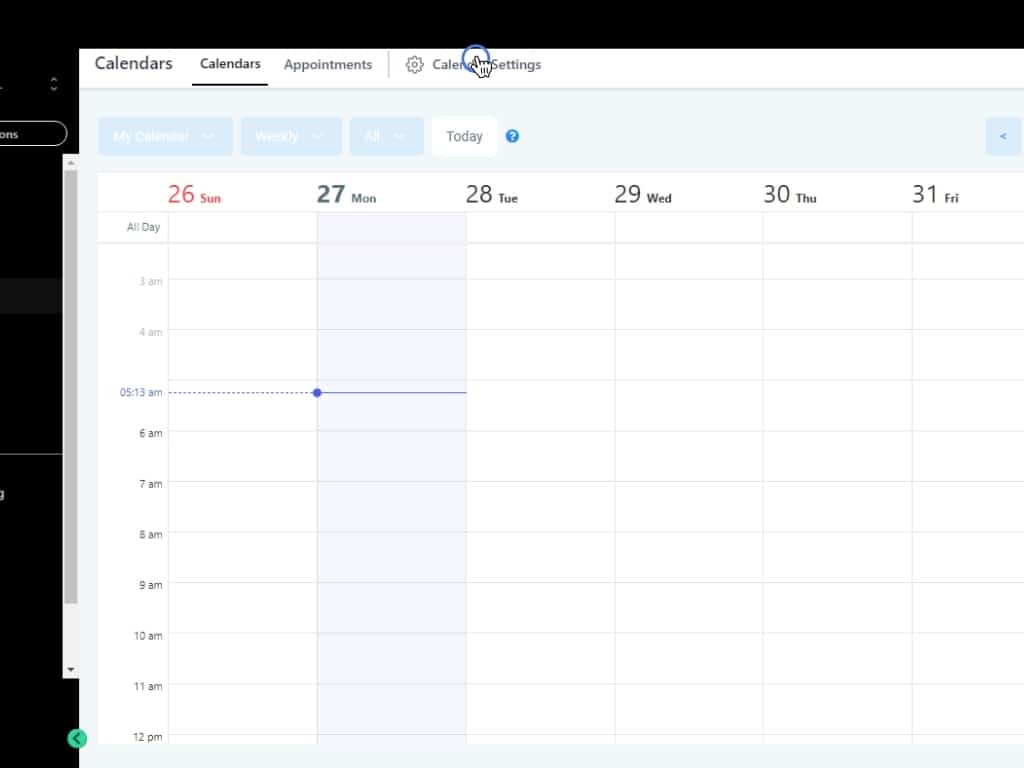Open the All filter dropdown
This screenshot has height=768, width=1024.
(x=386, y=136)
